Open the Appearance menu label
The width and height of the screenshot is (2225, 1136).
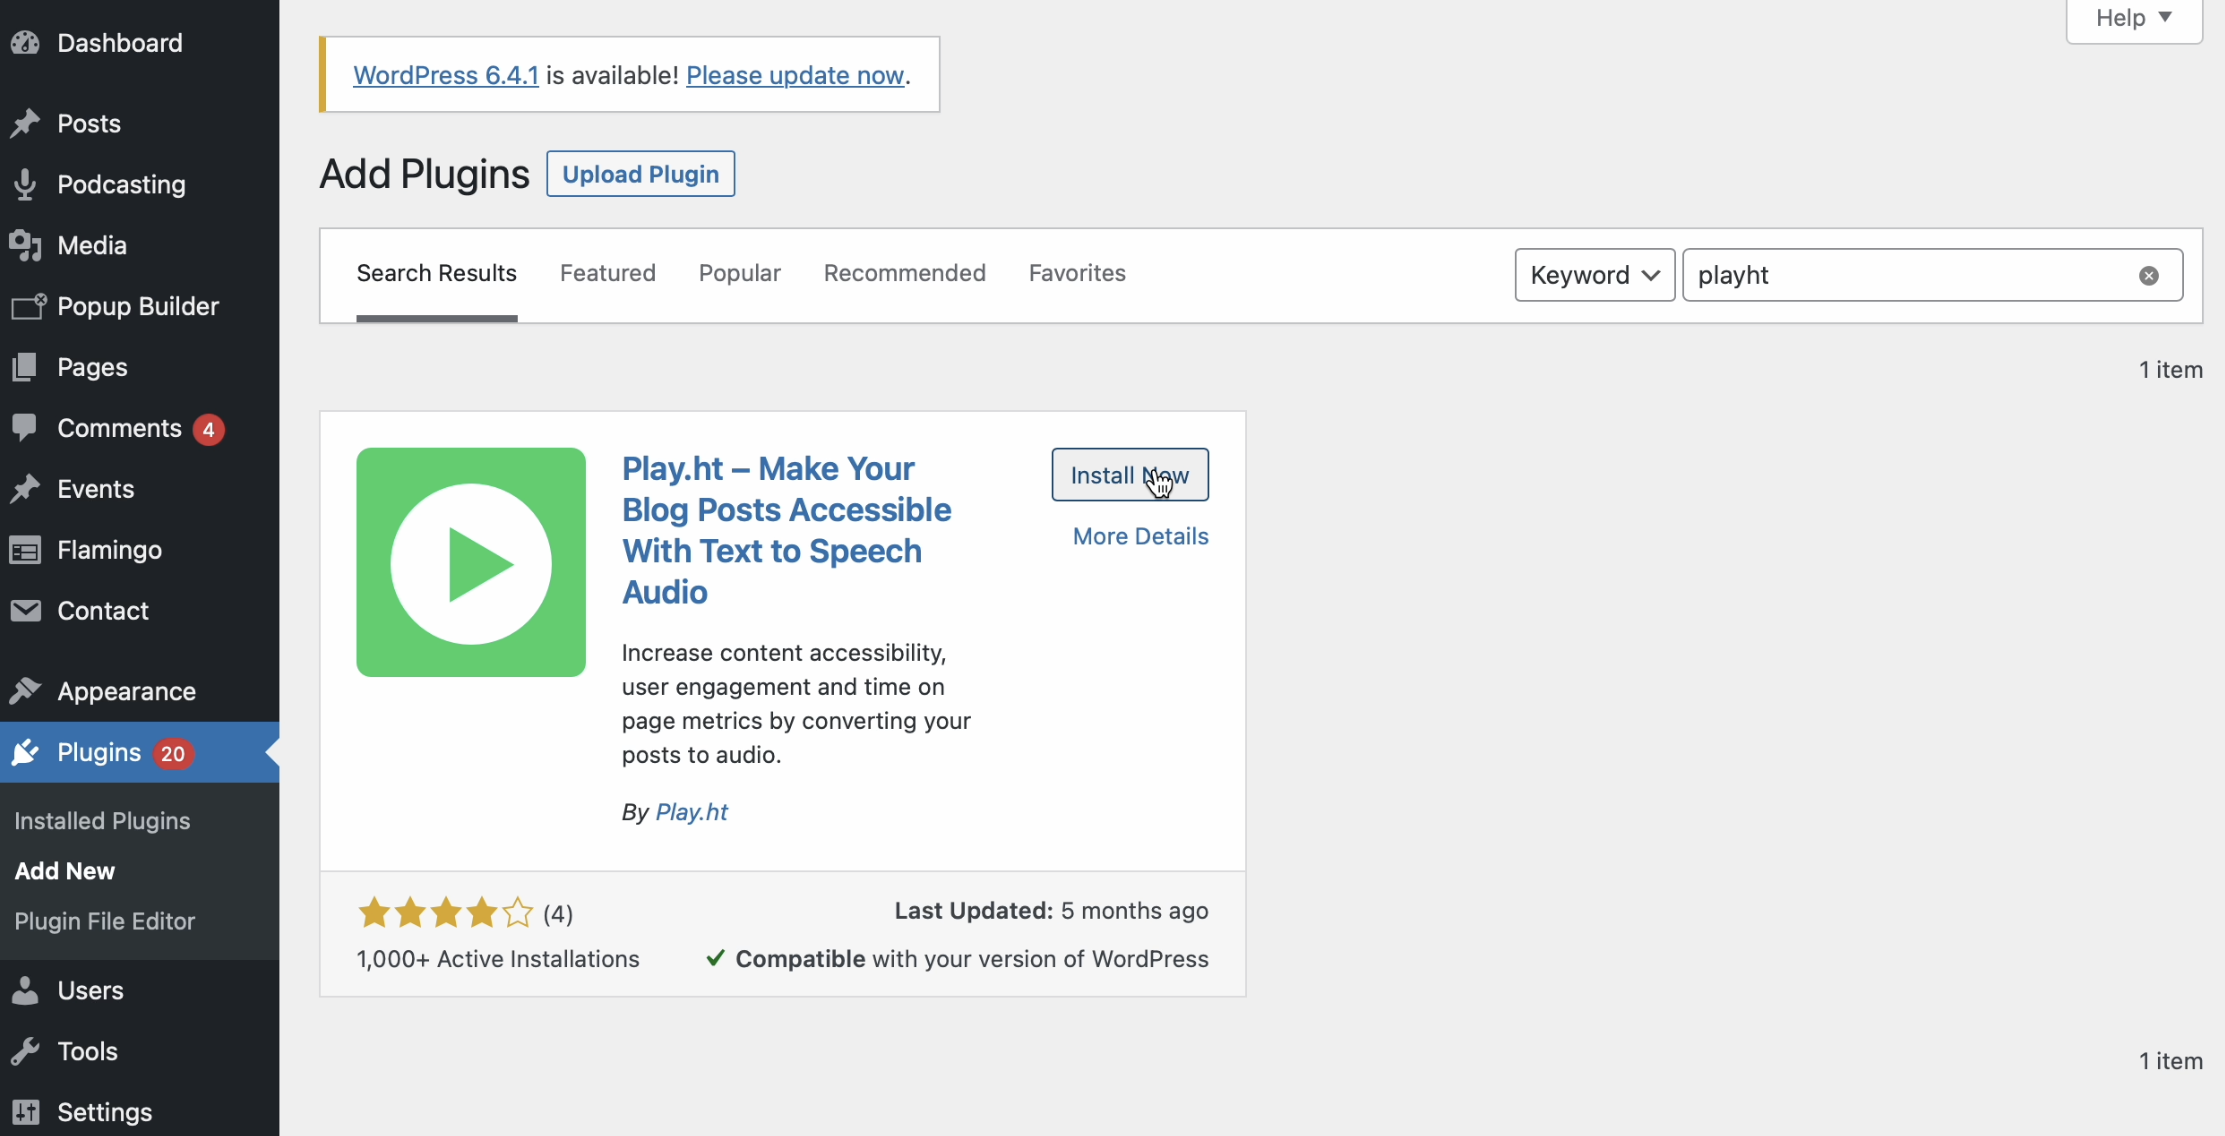(x=127, y=692)
